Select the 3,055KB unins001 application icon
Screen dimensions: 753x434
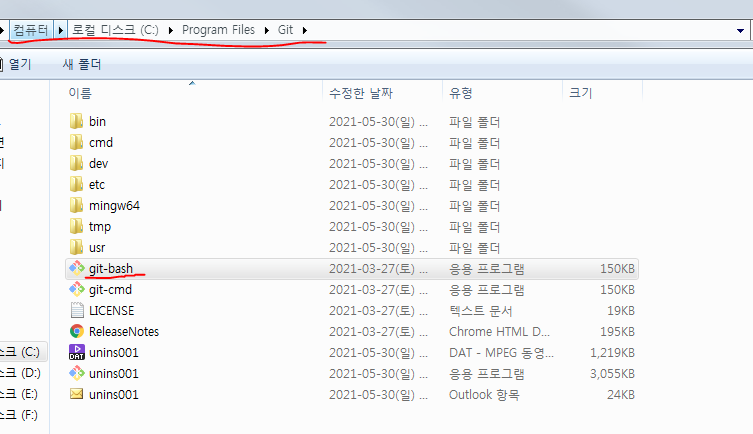pyautogui.click(x=77, y=374)
